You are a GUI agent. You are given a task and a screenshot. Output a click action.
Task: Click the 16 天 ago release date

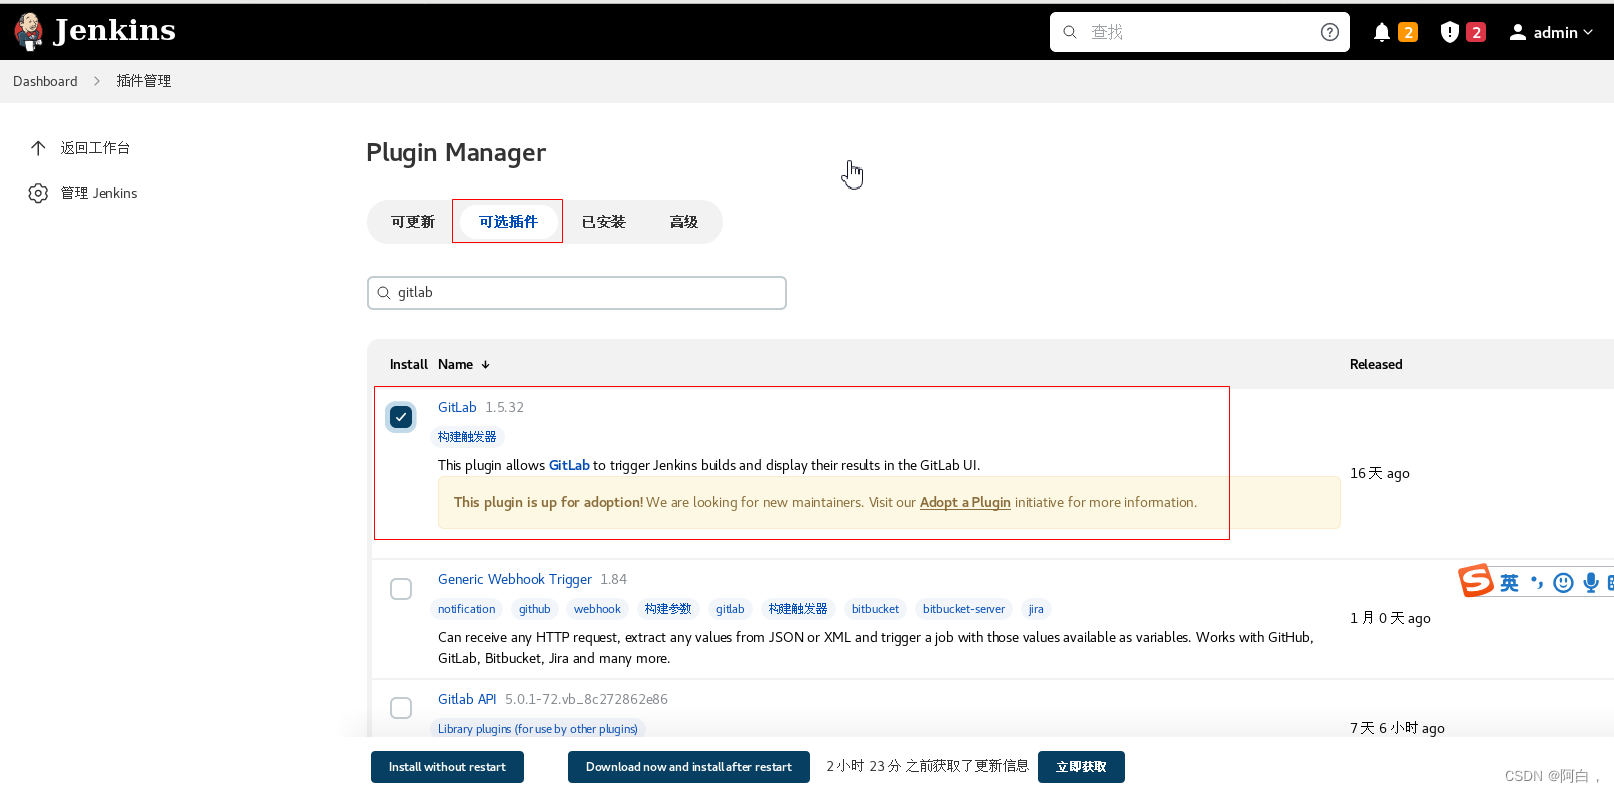1380,473
